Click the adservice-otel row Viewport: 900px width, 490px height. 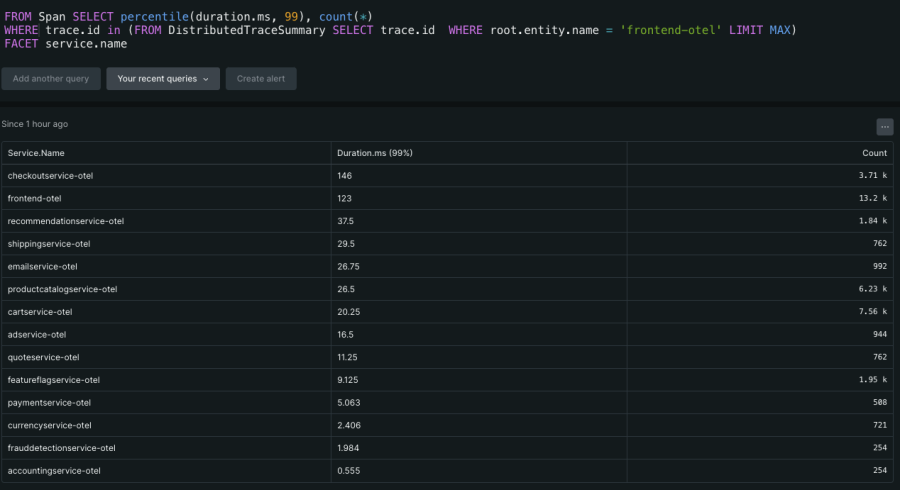pos(37,335)
